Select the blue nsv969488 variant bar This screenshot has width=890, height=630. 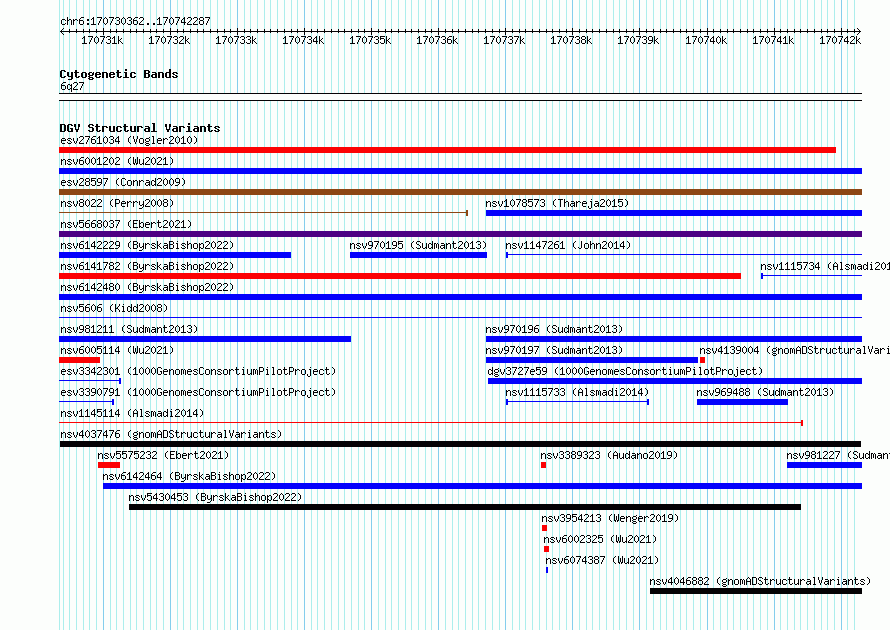(x=742, y=402)
